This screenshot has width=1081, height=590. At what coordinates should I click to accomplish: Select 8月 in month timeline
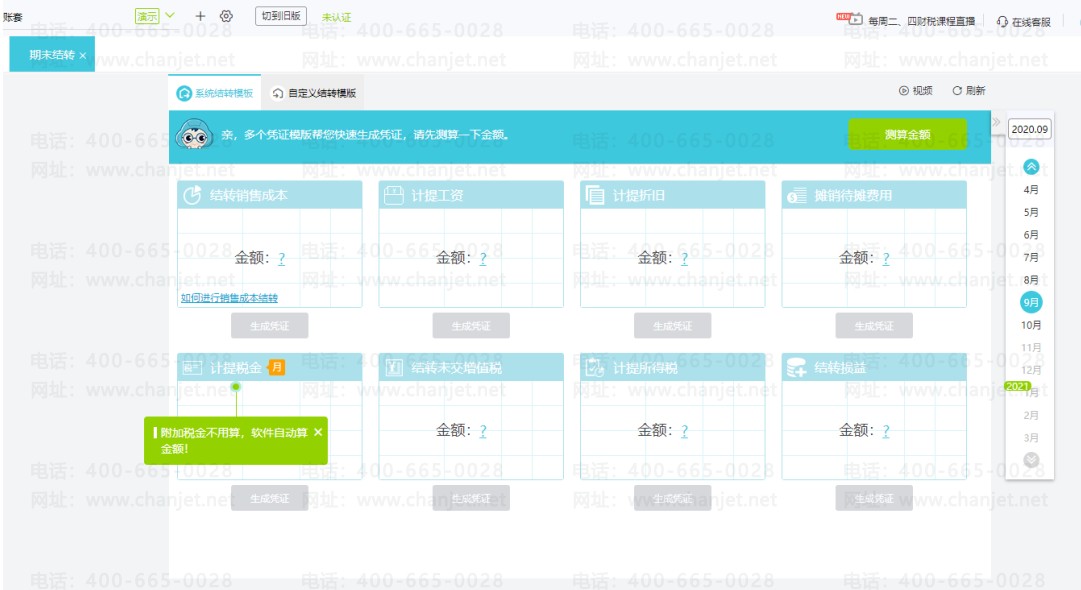[1031, 280]
